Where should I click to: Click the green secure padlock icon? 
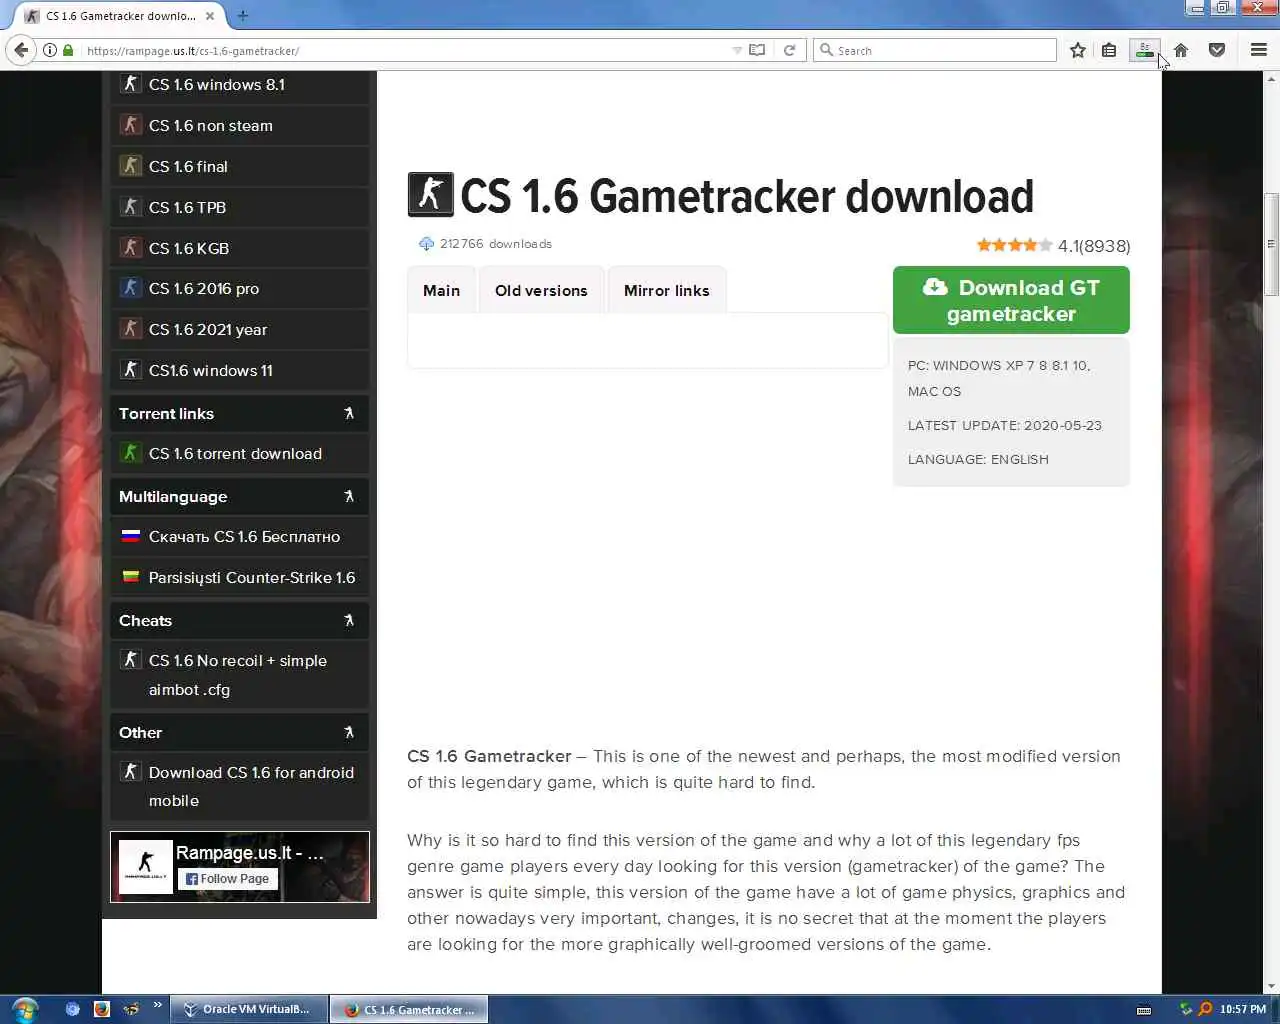[x=68, y=50]
